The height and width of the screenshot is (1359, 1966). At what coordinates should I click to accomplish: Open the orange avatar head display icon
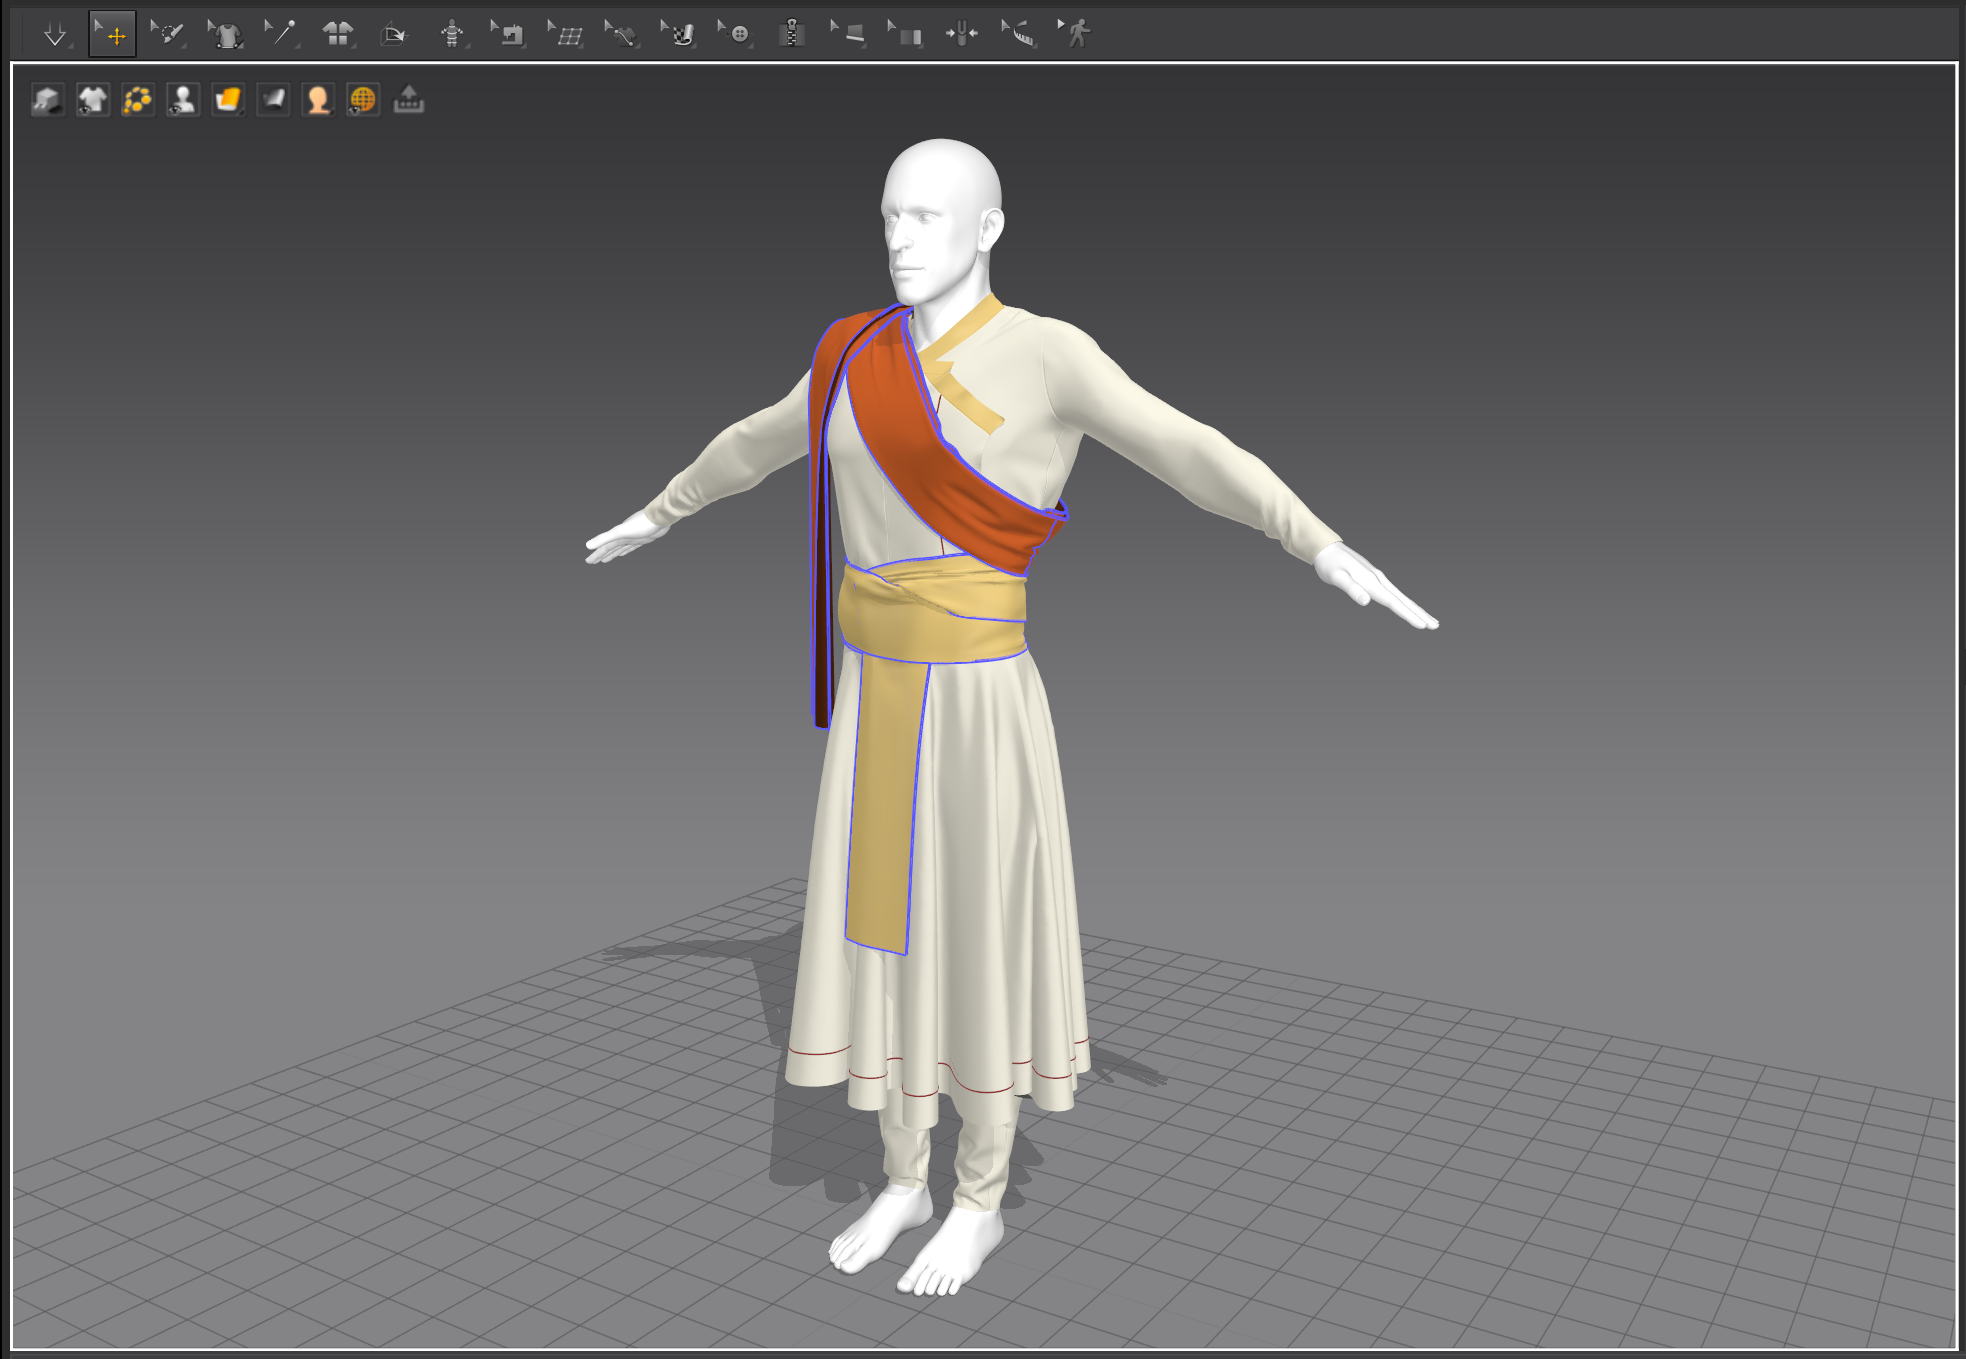tap(318, 100)
